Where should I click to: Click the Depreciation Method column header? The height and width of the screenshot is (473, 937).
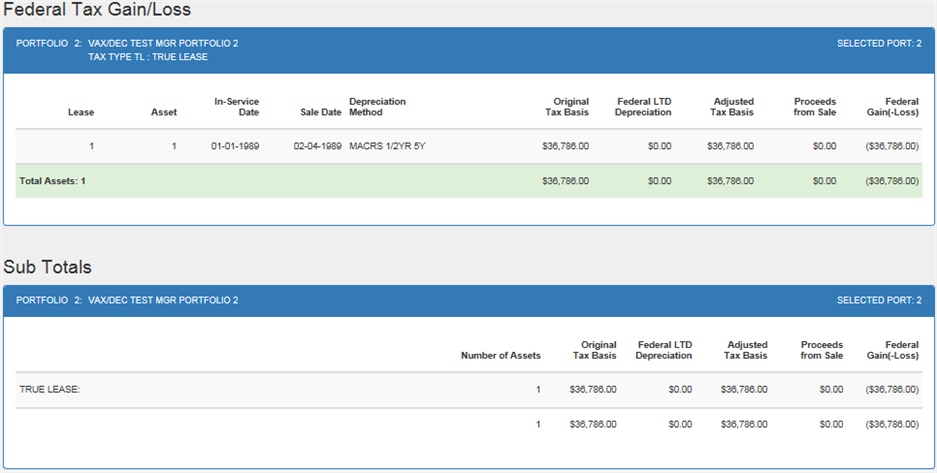click(x=378, y=107)
